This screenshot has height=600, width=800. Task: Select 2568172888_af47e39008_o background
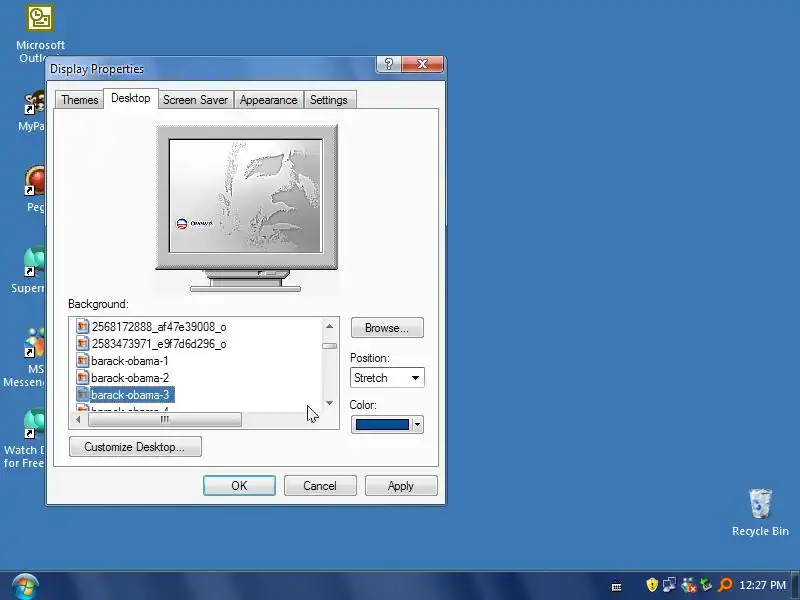click(x=159, y=327)
